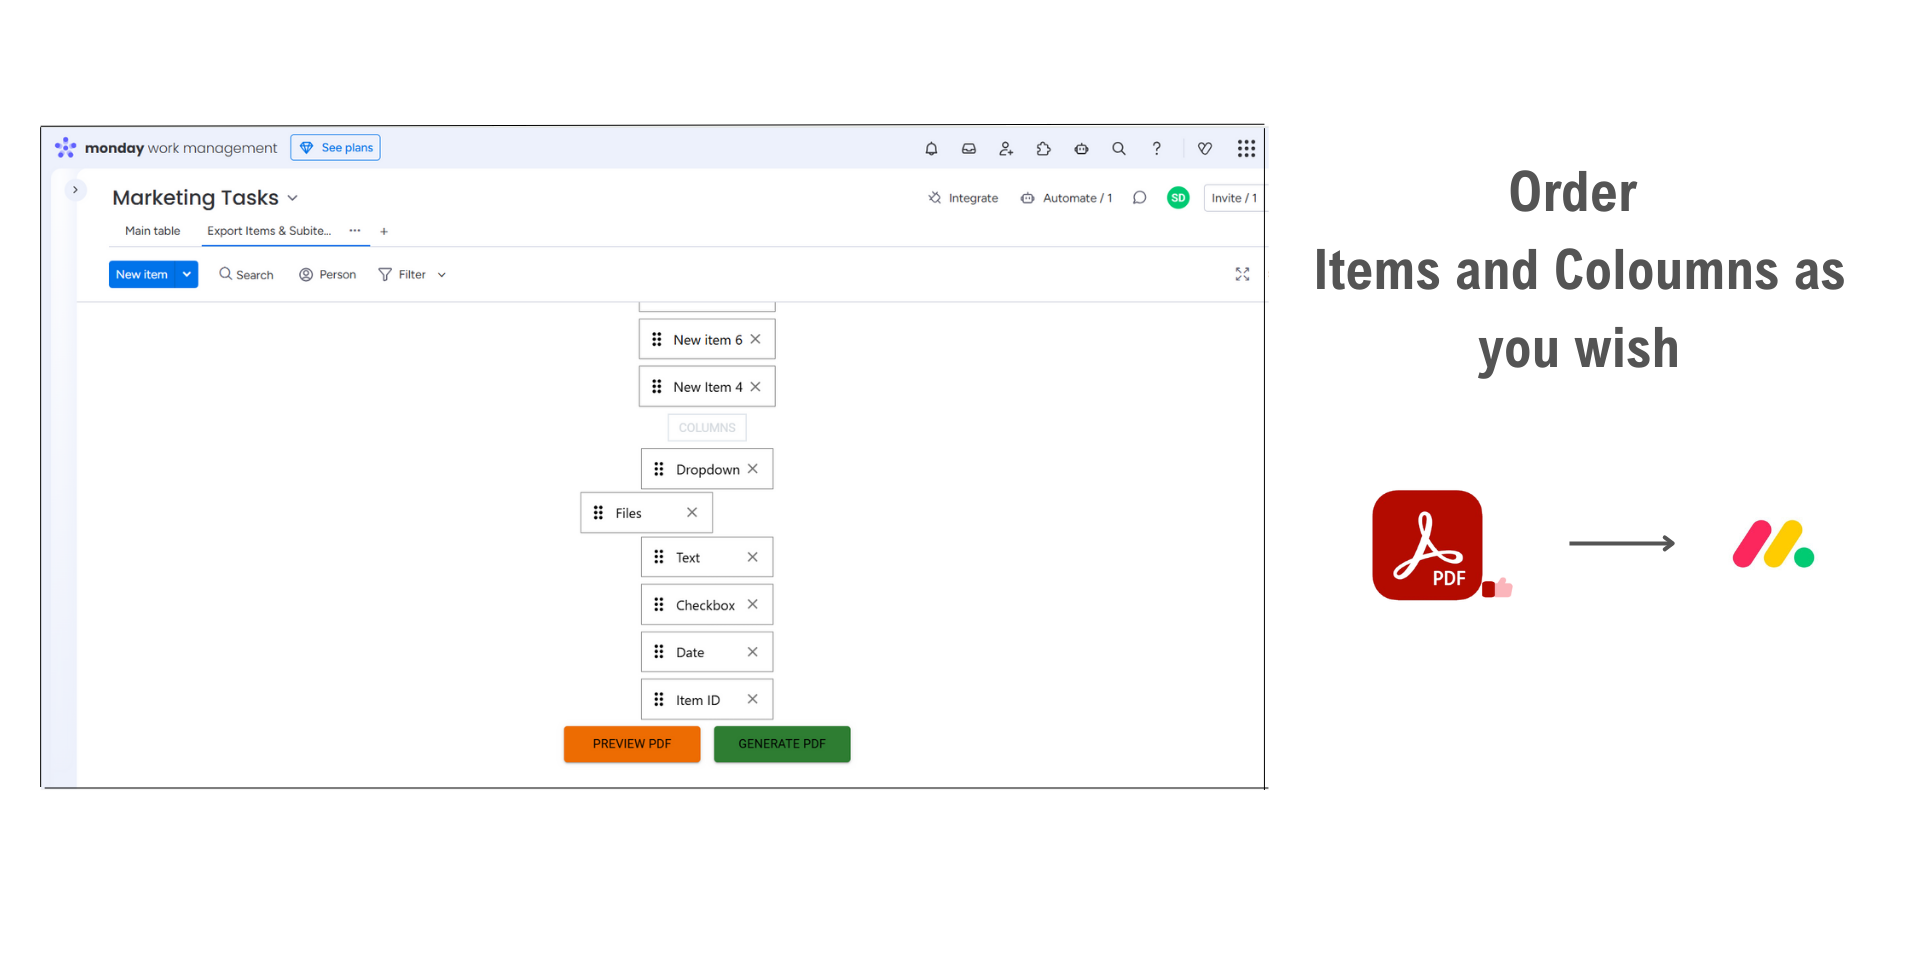Screen dimensions: 1920x960
Task: Click the invite members person icon
Action: pyautogui.click(x=1006, y=149)
